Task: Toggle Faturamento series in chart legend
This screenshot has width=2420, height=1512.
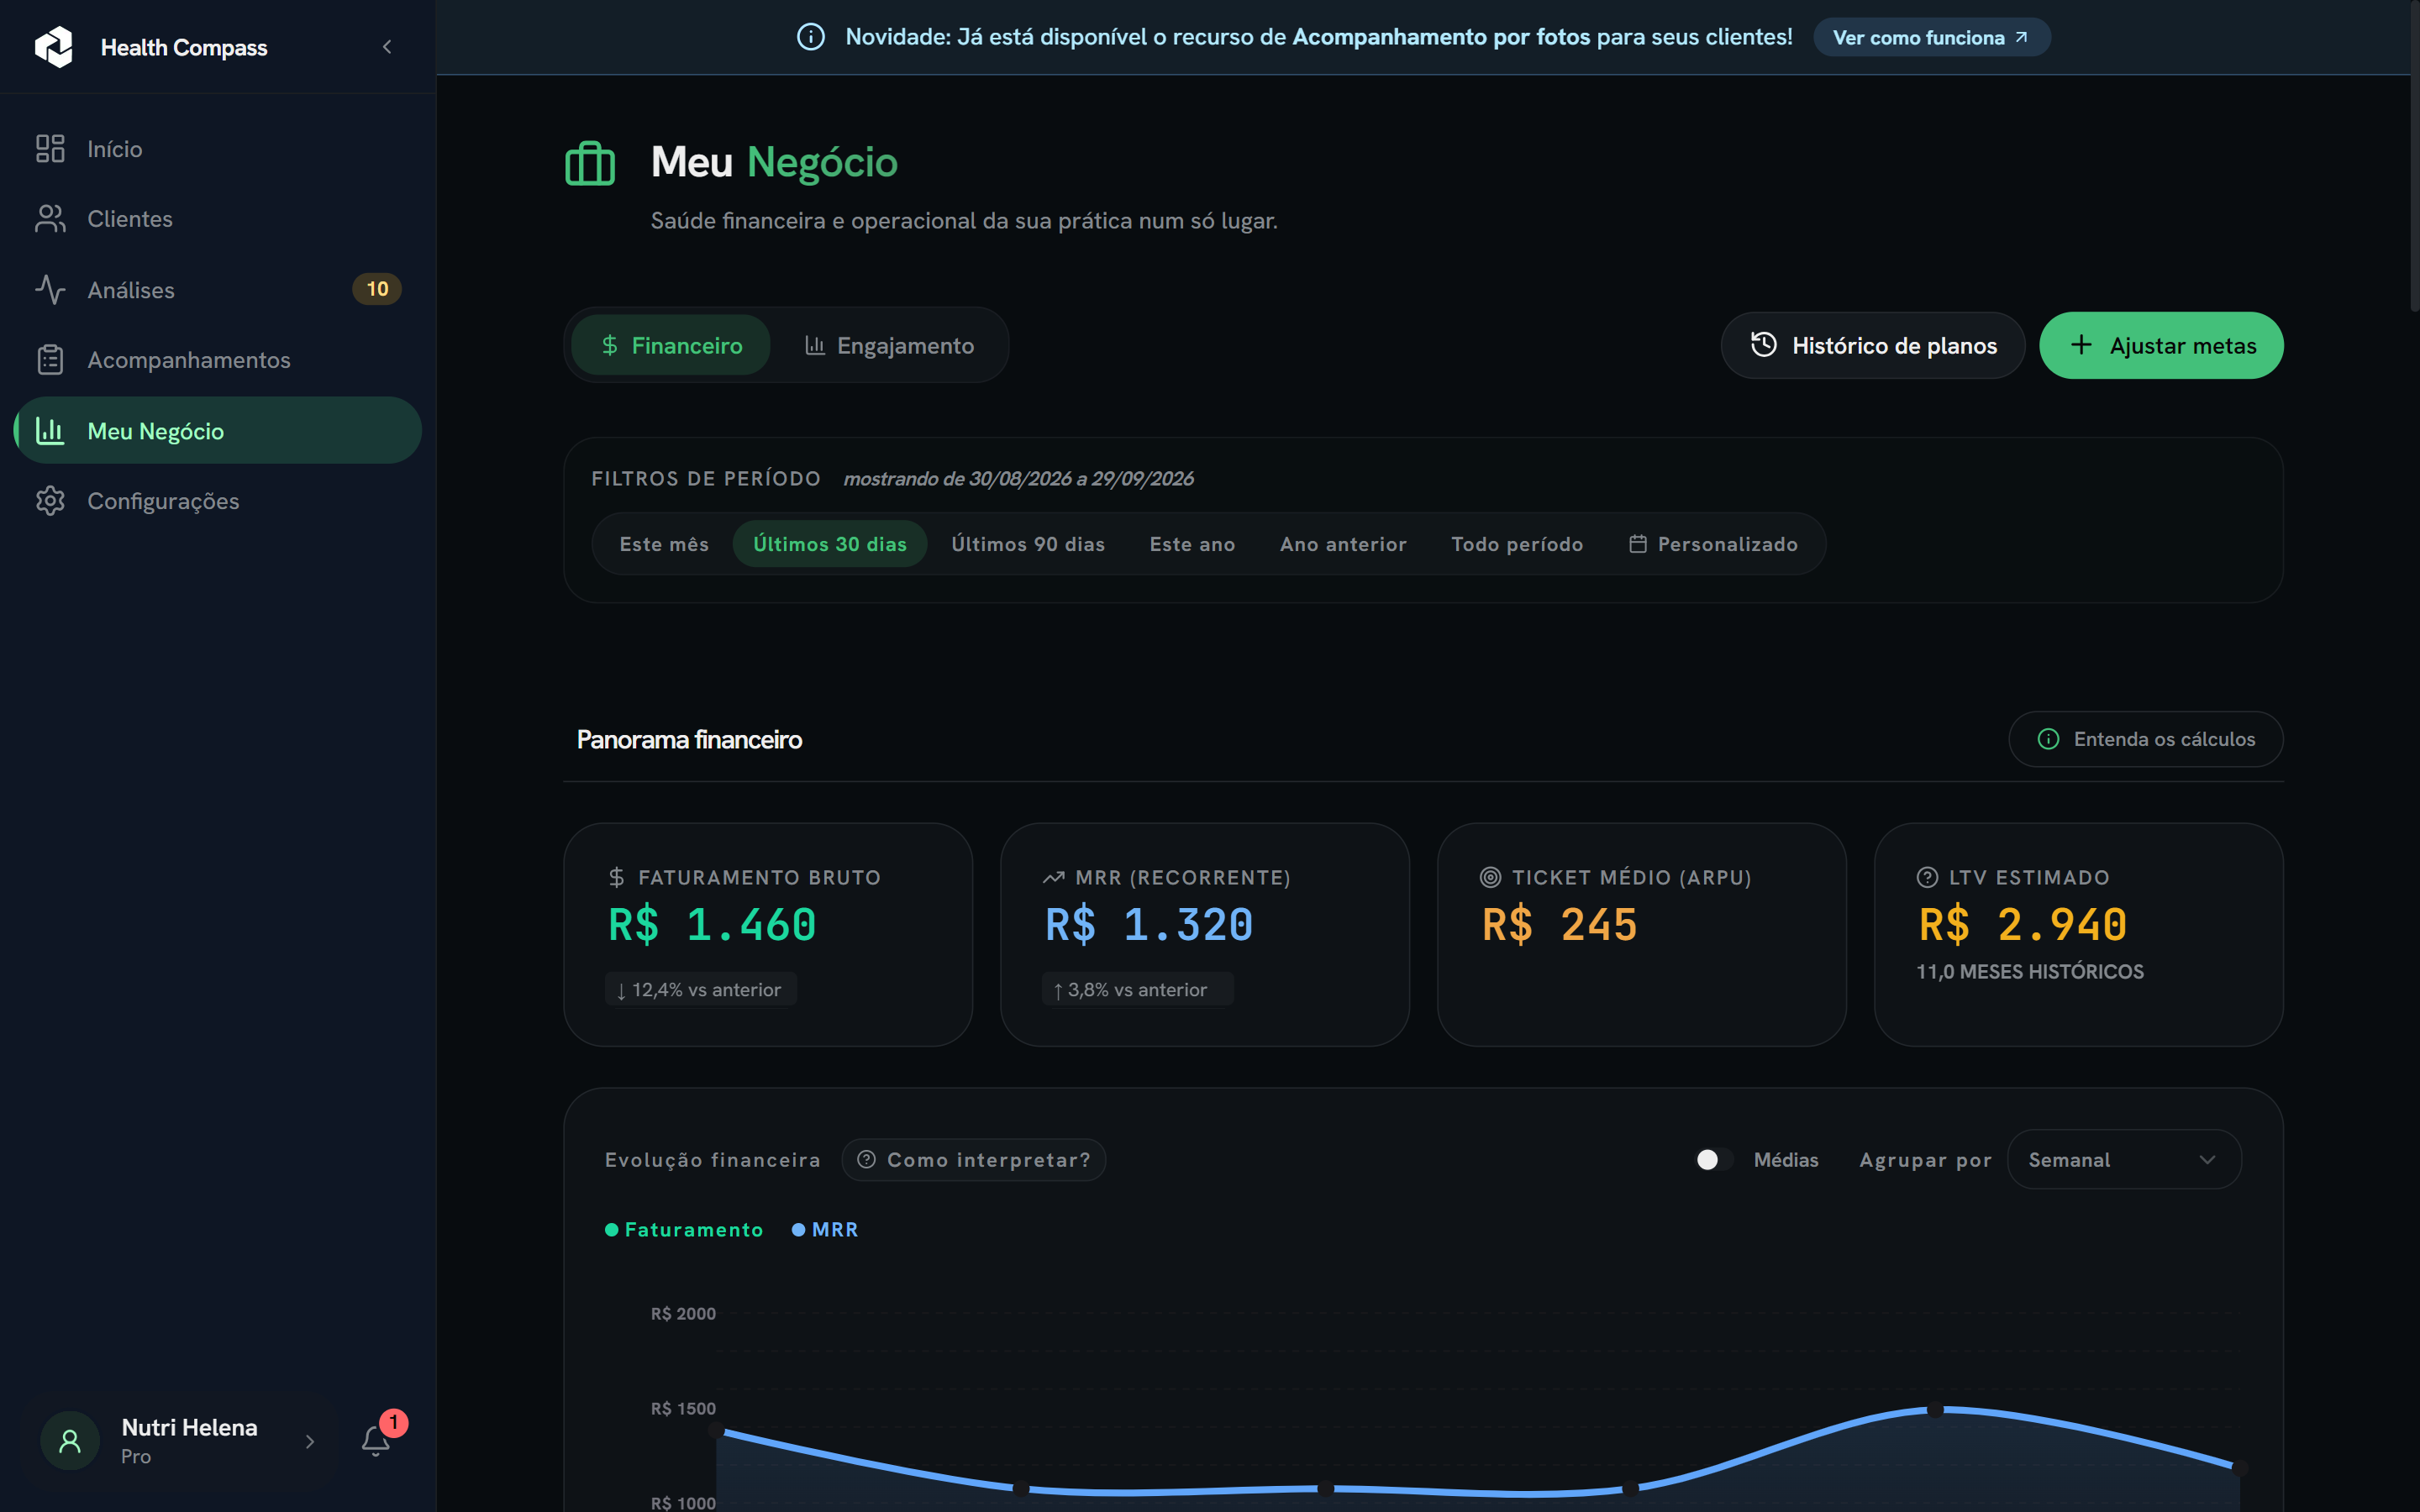Action: click(684, 1230)
